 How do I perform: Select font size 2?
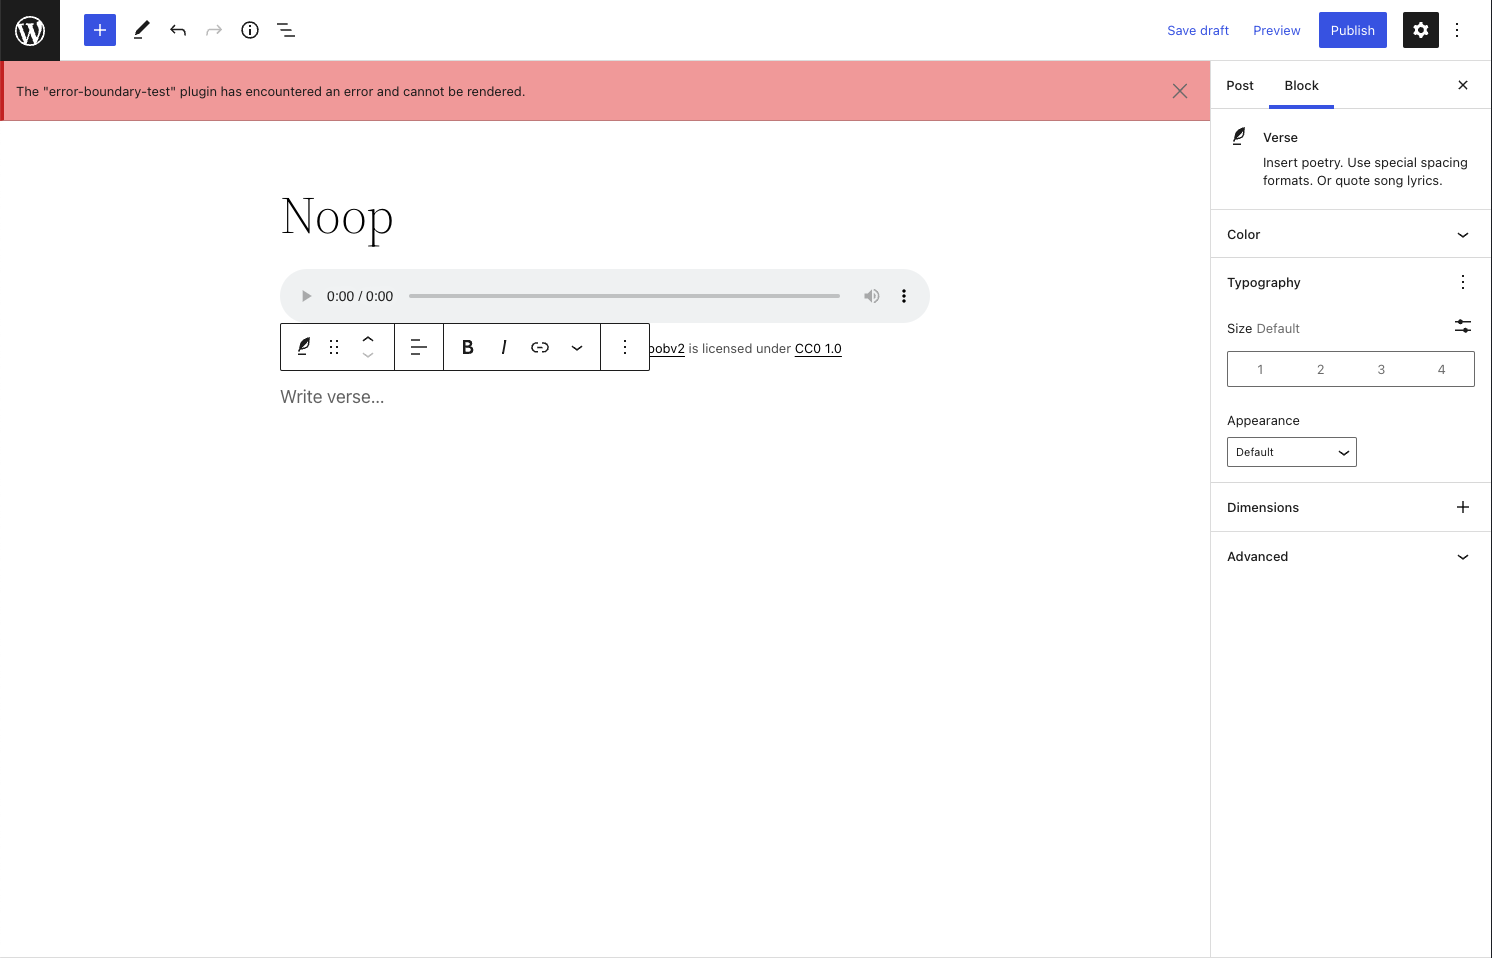[1321, 369]
